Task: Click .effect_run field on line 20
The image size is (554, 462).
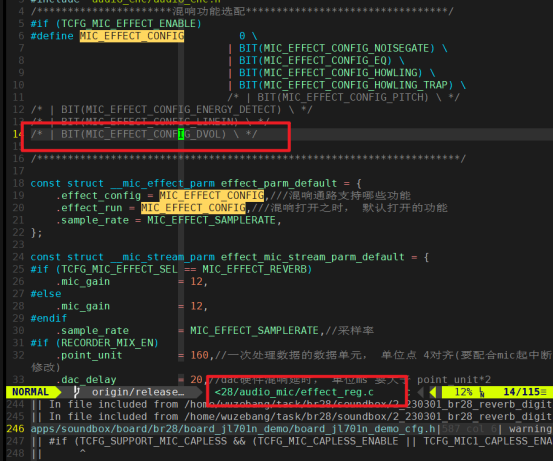Action: (x=89, y=208)
